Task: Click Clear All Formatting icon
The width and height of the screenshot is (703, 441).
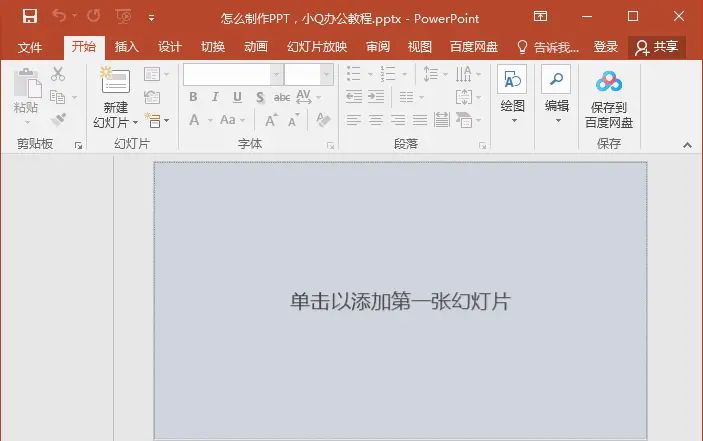Action: pos(323,120)
